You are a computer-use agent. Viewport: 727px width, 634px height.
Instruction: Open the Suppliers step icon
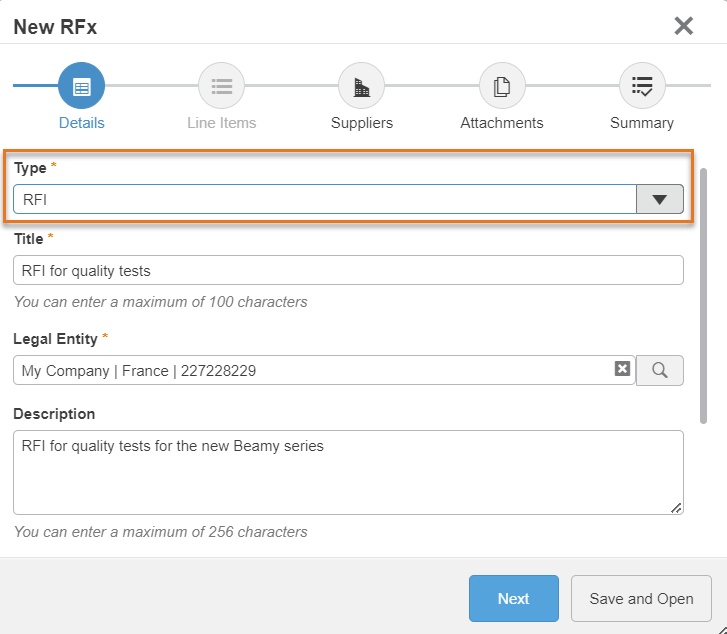coord(361,87)
